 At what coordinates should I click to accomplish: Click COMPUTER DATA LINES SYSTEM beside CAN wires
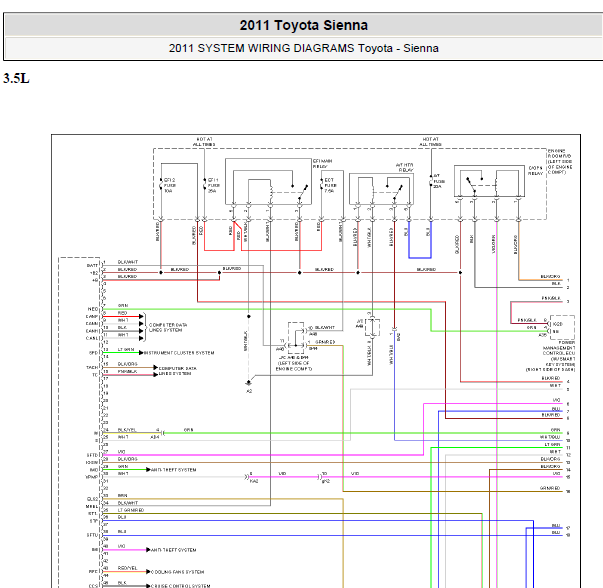pyautogui.click(x=168, y=327)
